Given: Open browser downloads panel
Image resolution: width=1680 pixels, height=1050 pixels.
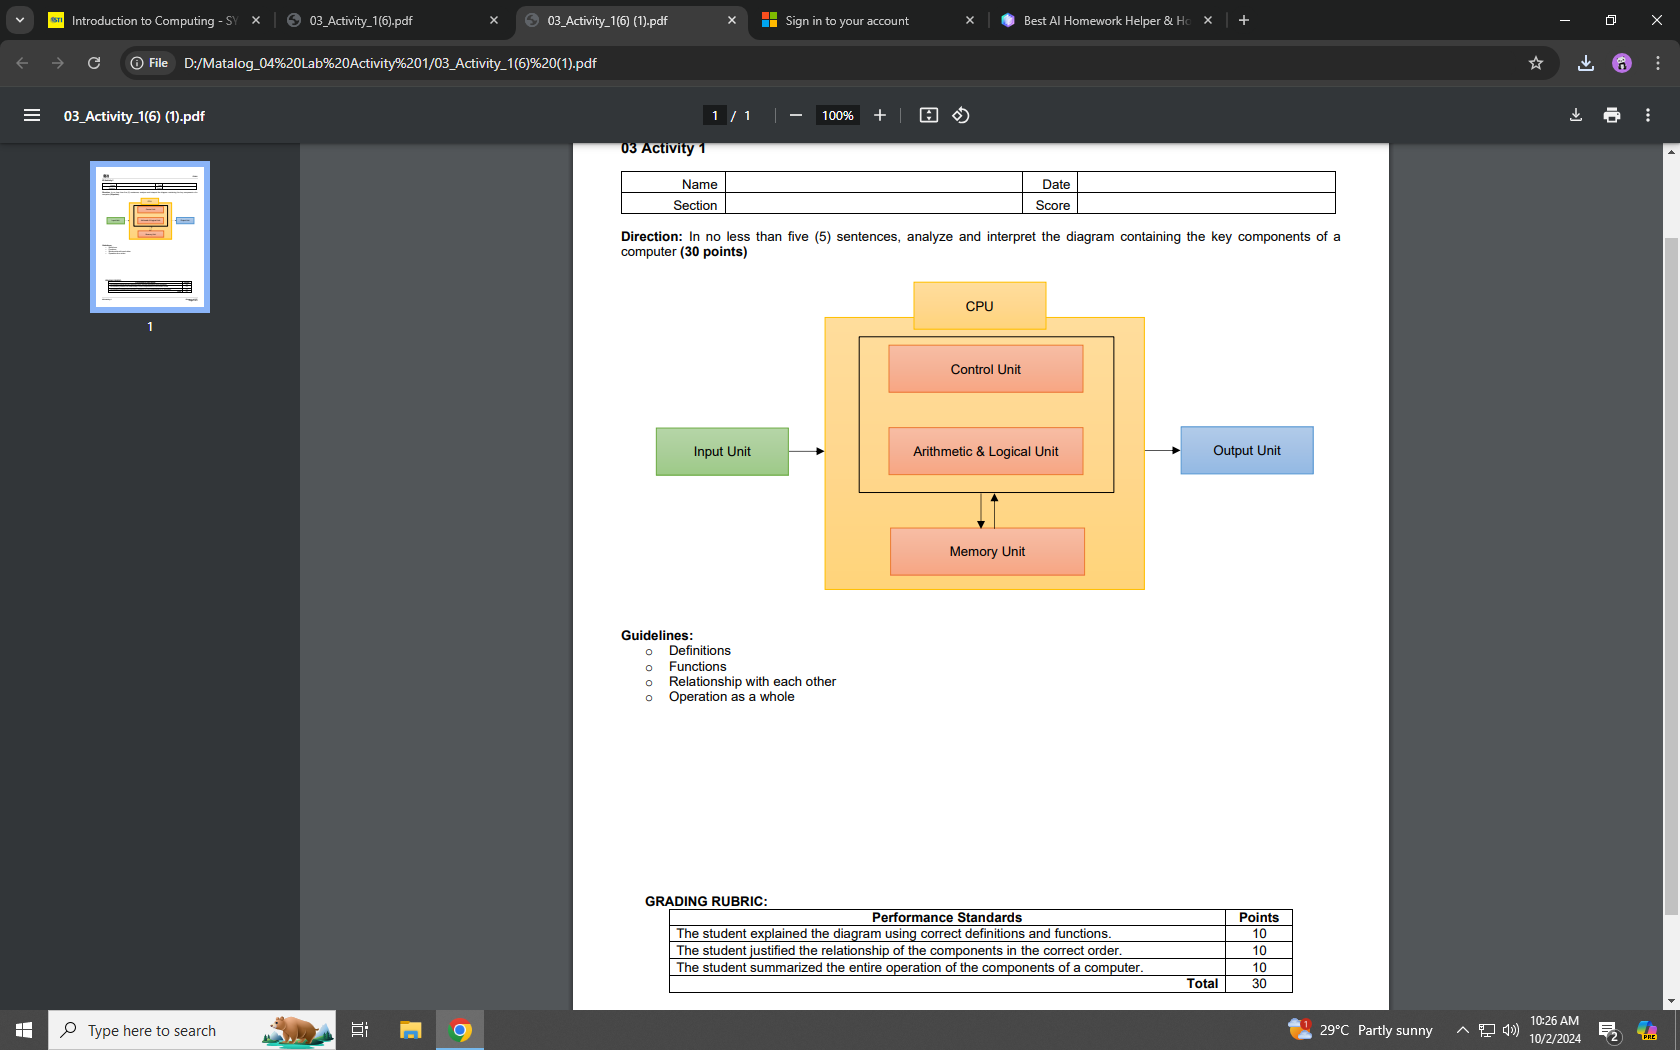Looking at the screenshot, I should [1586, 63].
